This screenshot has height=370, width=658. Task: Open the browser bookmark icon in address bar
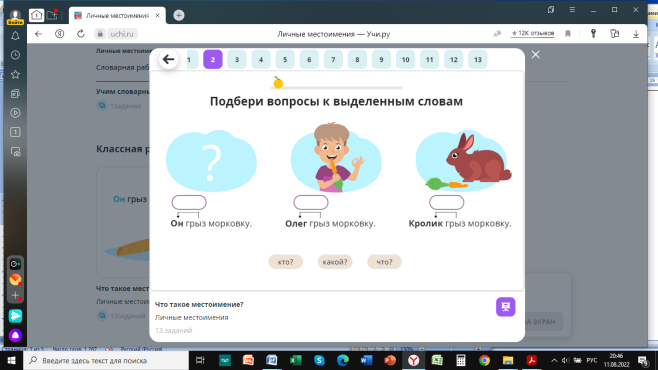[568, 34]
